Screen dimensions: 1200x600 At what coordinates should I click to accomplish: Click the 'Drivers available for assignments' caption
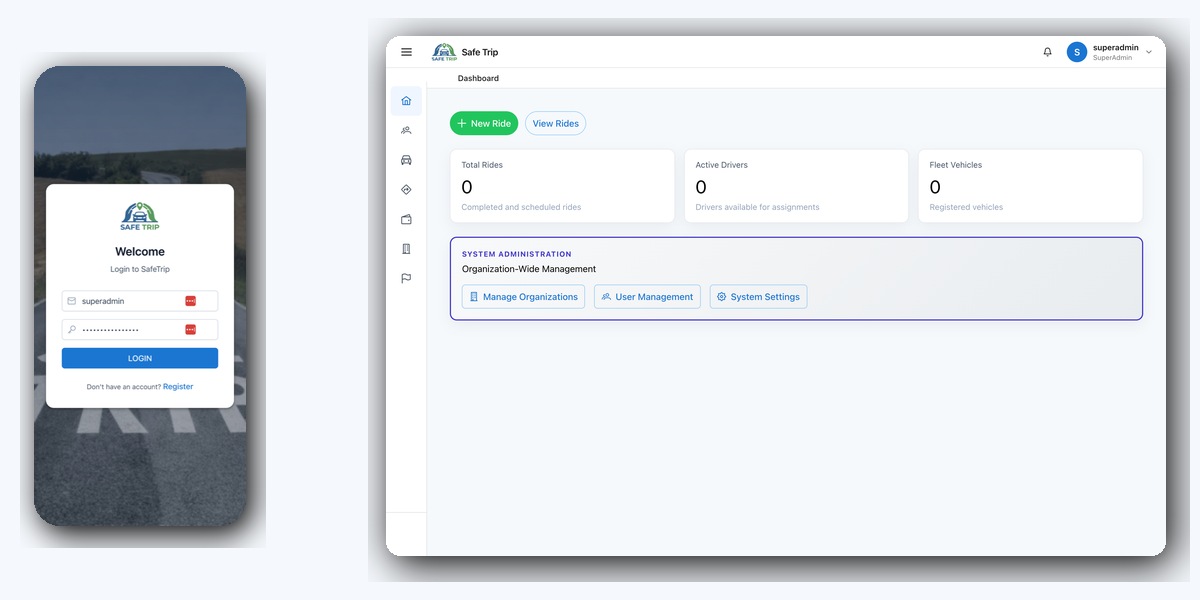tap(757, 207)
